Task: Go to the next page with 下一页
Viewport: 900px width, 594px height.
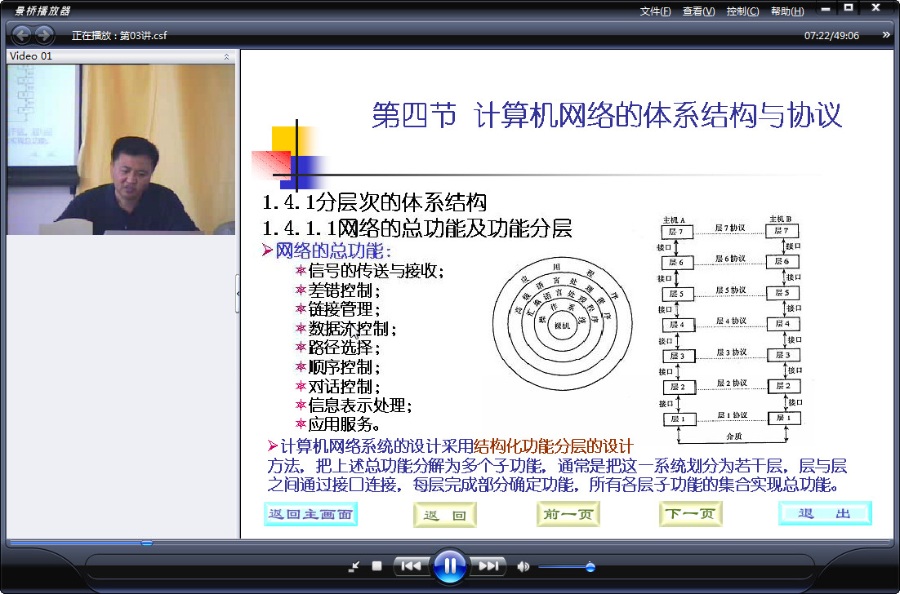Action: (x=690, y=514)
